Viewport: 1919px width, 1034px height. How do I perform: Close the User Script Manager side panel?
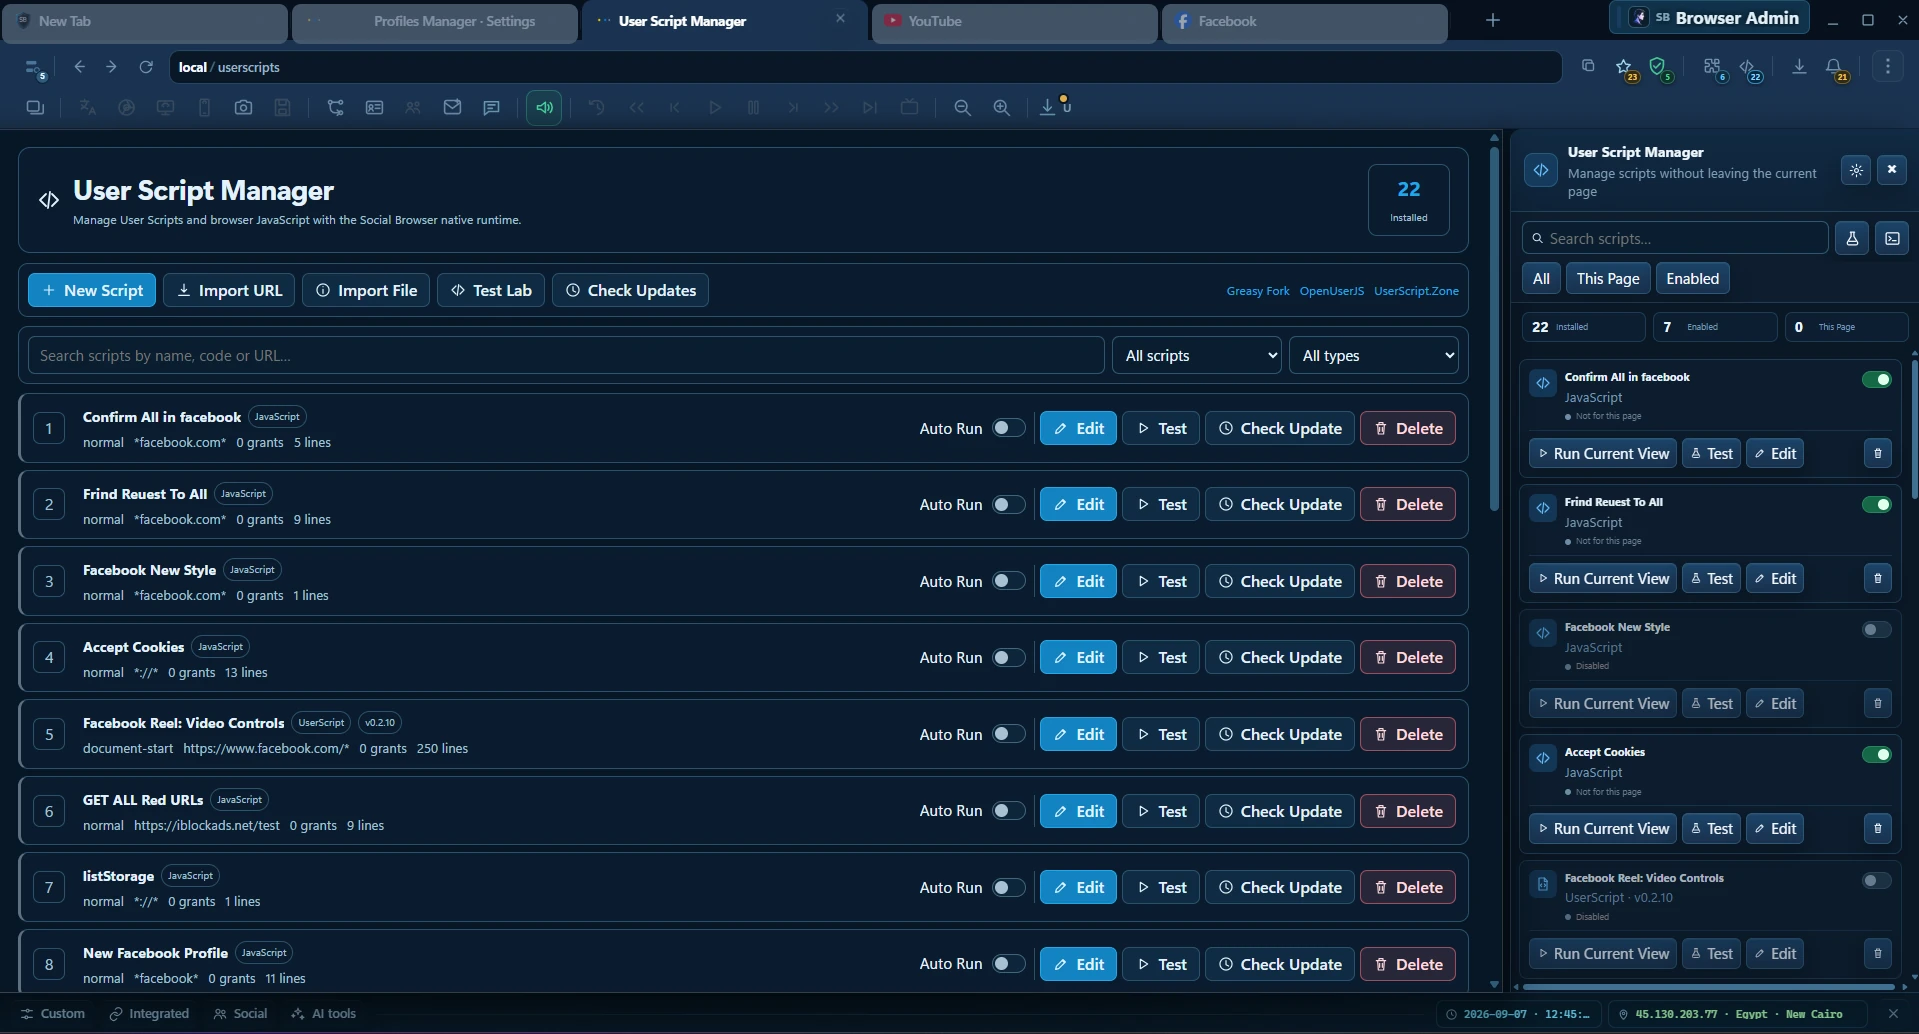1892,170
